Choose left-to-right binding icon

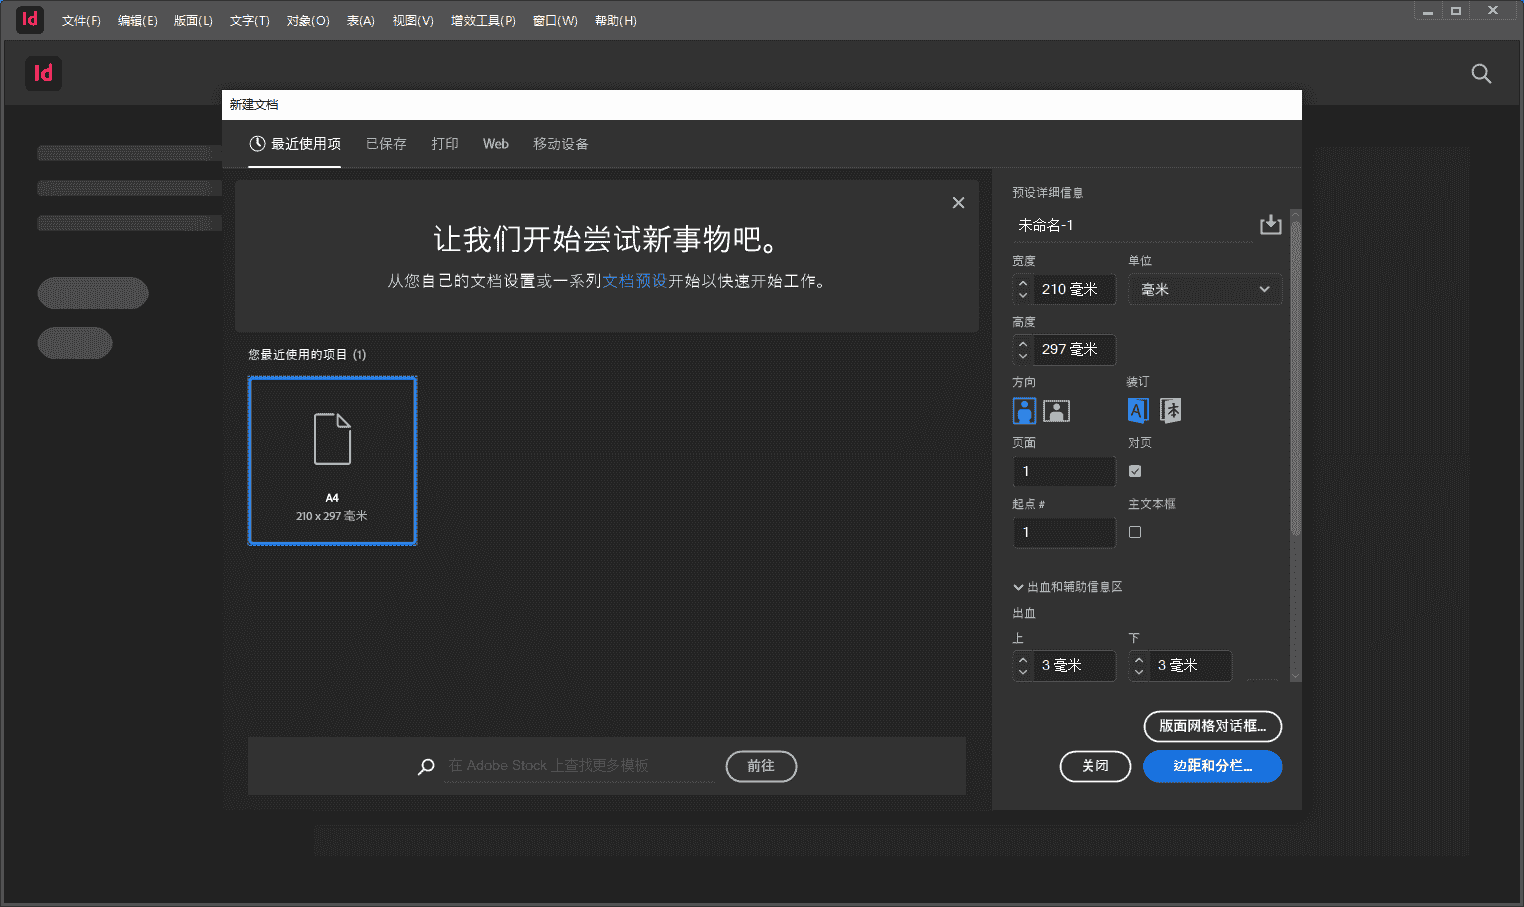1138,411
